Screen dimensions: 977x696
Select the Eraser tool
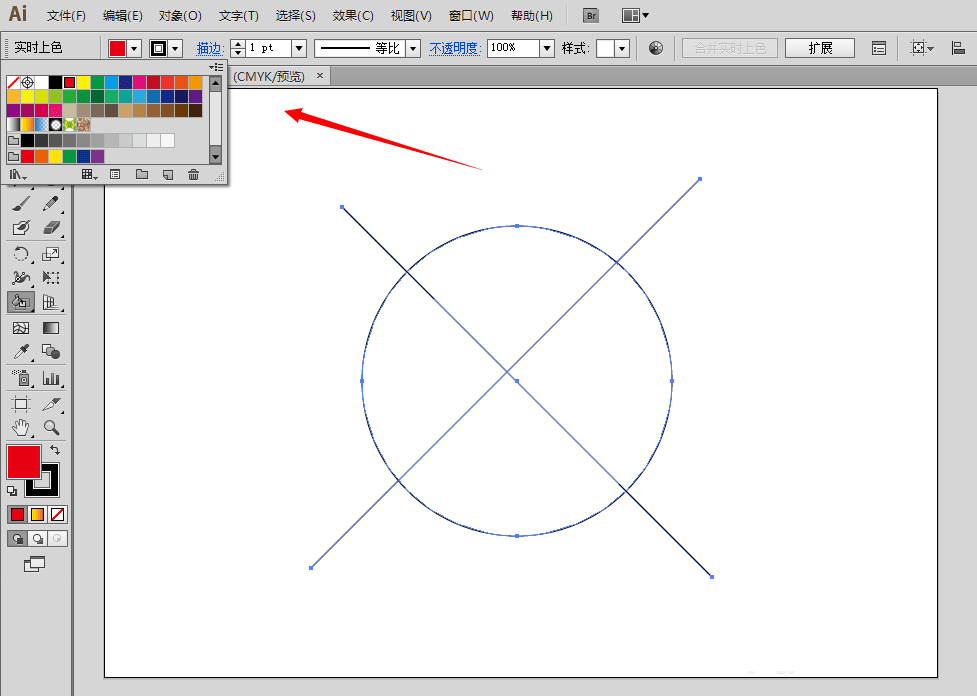[x=51, y=228]
